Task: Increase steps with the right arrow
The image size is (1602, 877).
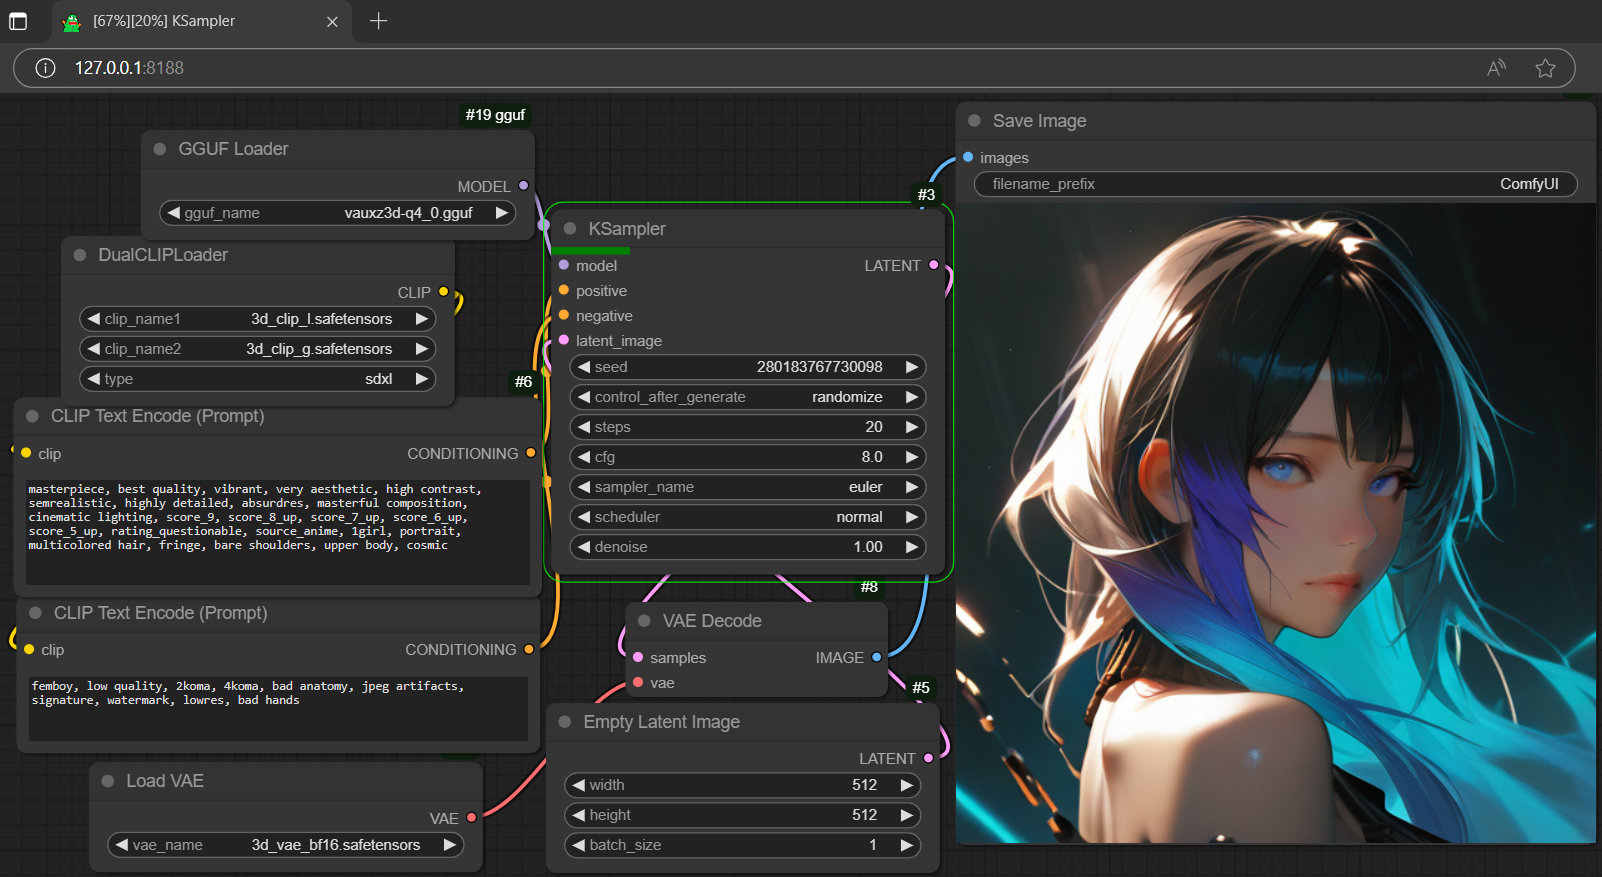Action: (x=912, y=427)
